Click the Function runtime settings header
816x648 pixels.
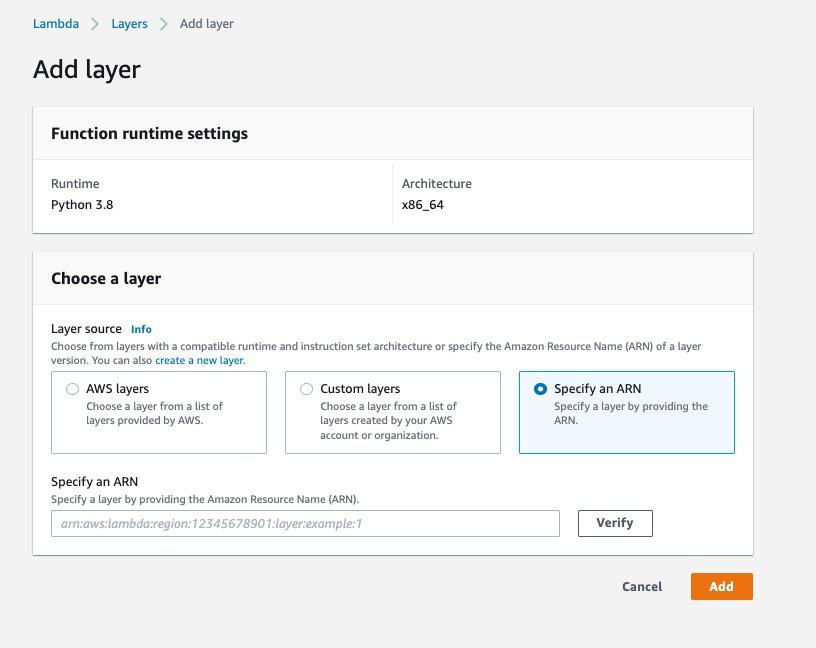click(x=149, y=134)
